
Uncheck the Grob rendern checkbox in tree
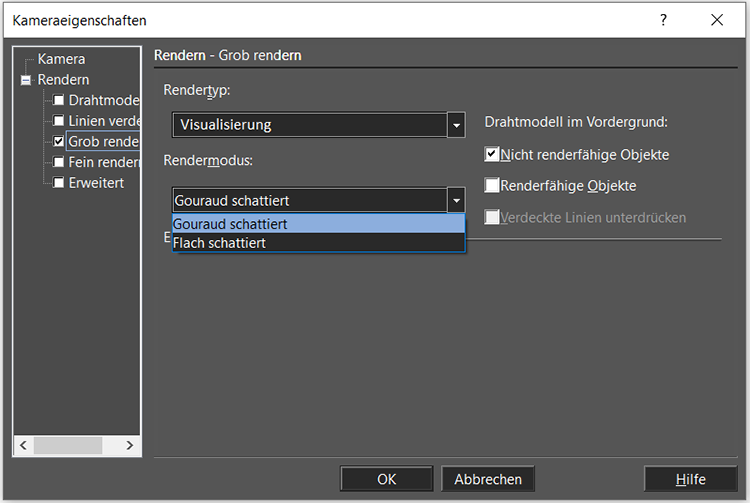[x=58, y=141]
